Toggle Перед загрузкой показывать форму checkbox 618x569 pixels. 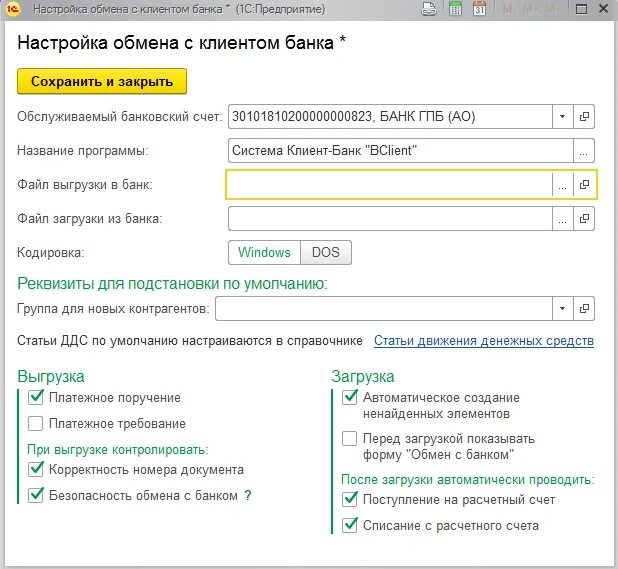coord(350,439)
